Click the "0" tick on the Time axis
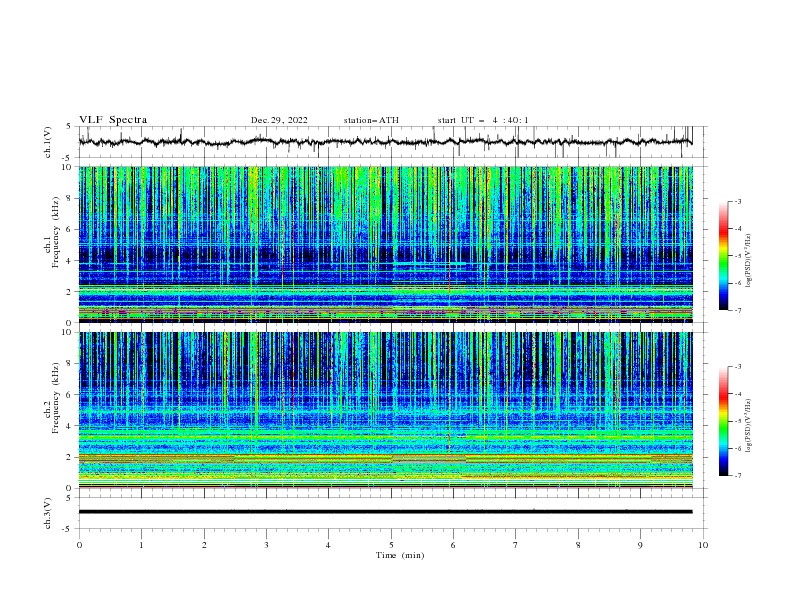 79,545
